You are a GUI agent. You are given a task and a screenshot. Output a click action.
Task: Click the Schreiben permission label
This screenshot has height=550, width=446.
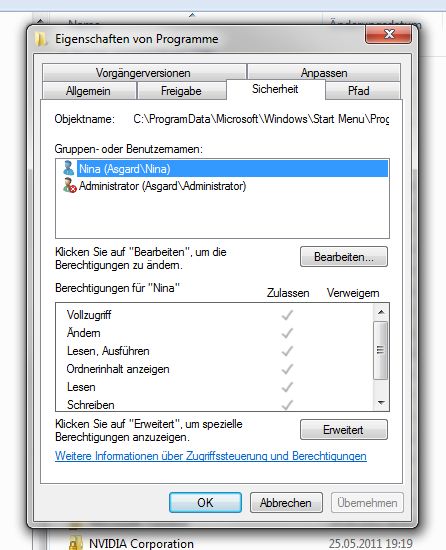[90, 405]
